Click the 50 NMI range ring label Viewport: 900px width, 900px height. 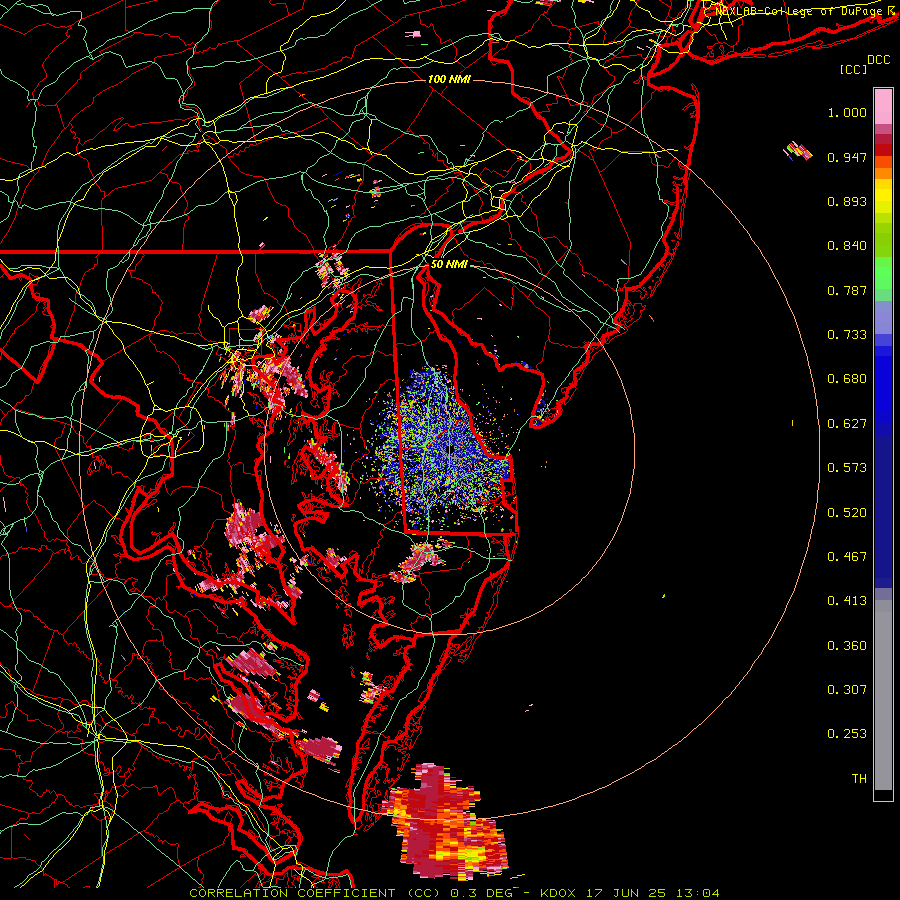click(x=449, y=264)
